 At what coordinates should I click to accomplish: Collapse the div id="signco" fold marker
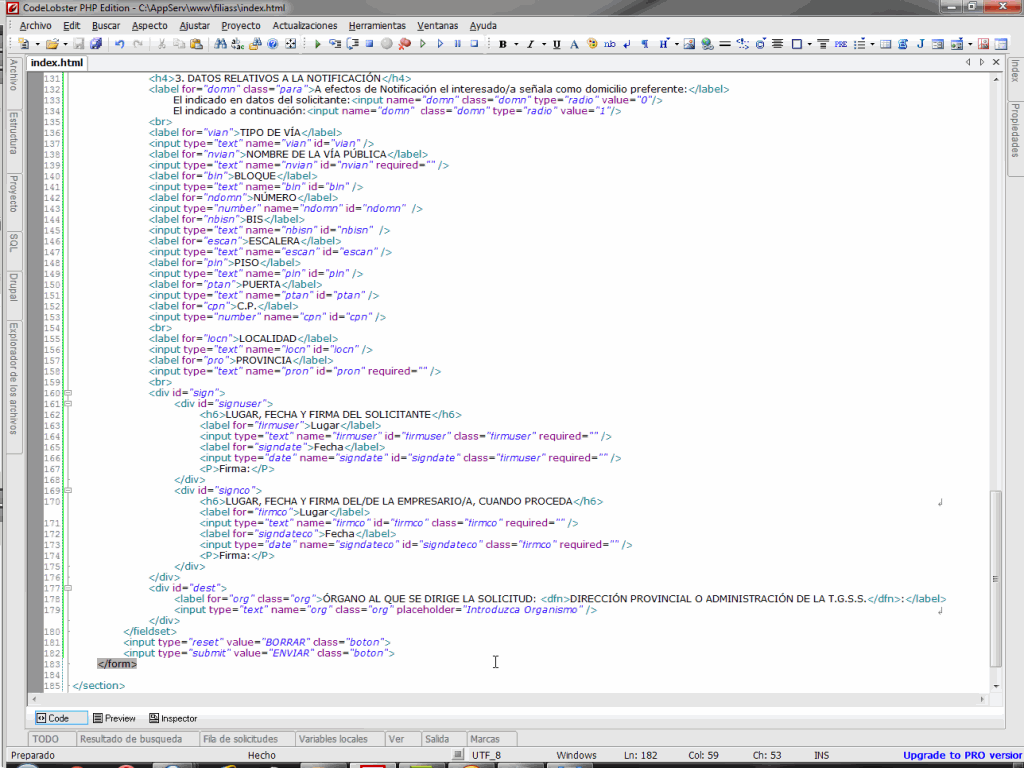point(68,490)
